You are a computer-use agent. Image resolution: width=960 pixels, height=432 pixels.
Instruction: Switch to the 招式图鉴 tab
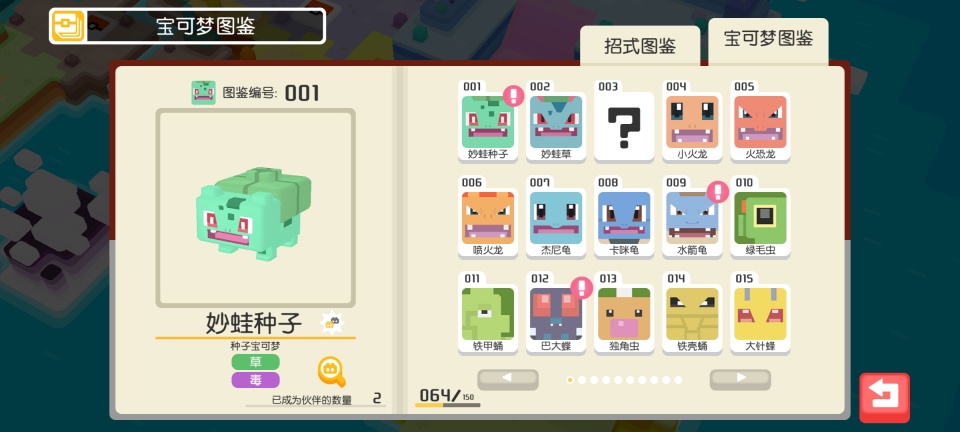tap(640, 46)
